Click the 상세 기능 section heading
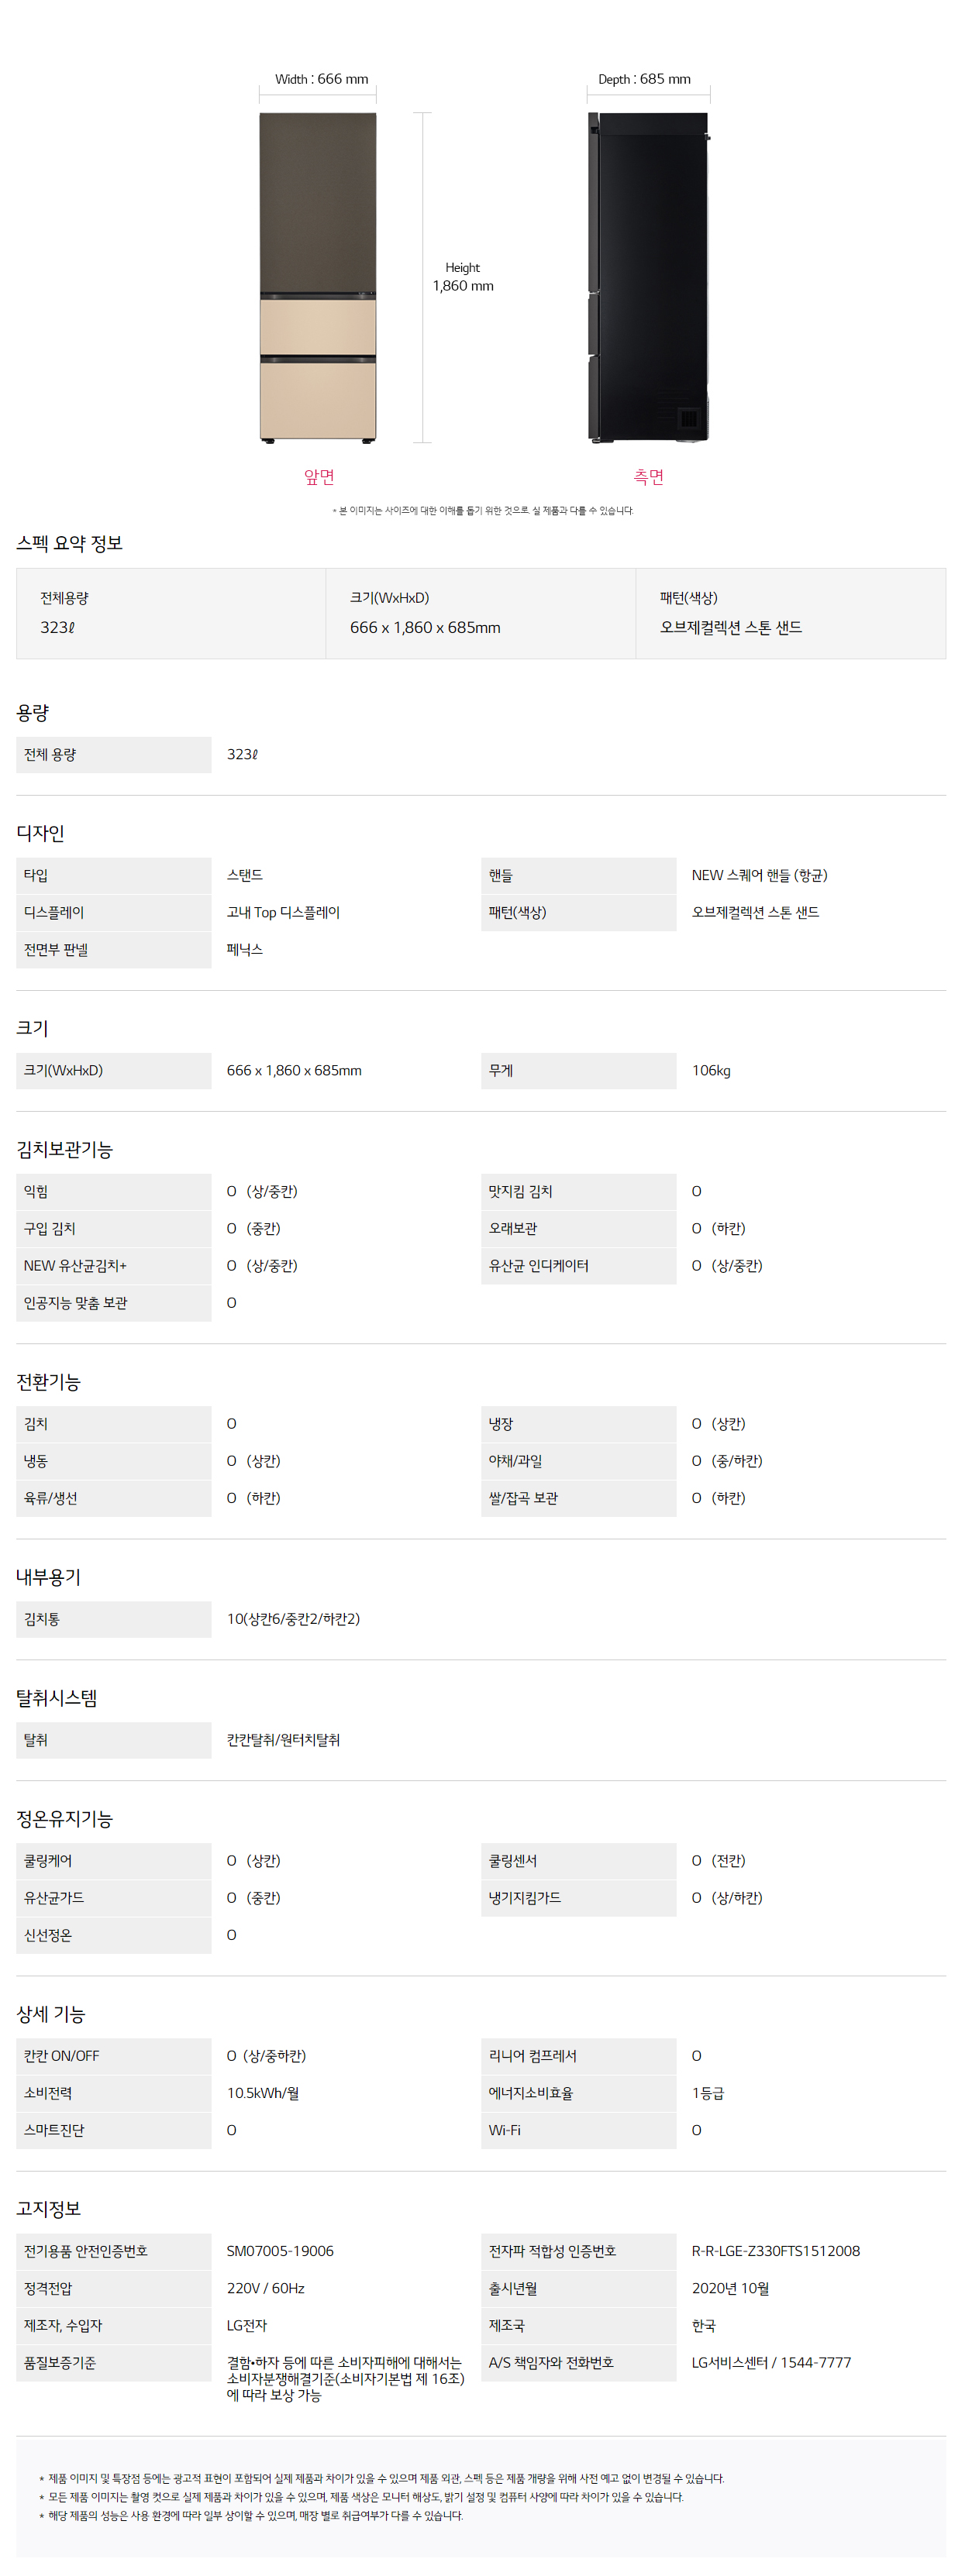This screenshot has width=965, height=2576. point(50,2014)
